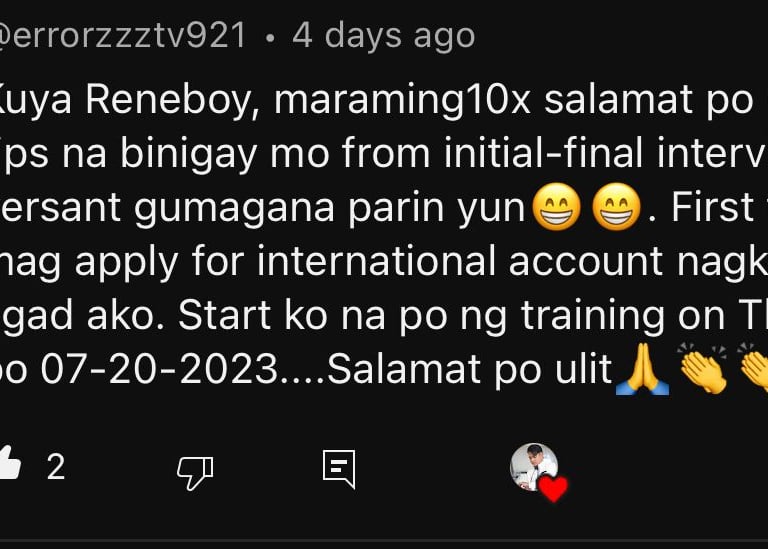This screenshot has width=768, height=549.
Task: Click the first grinning face emoji
Action: [x=556, y=207]
